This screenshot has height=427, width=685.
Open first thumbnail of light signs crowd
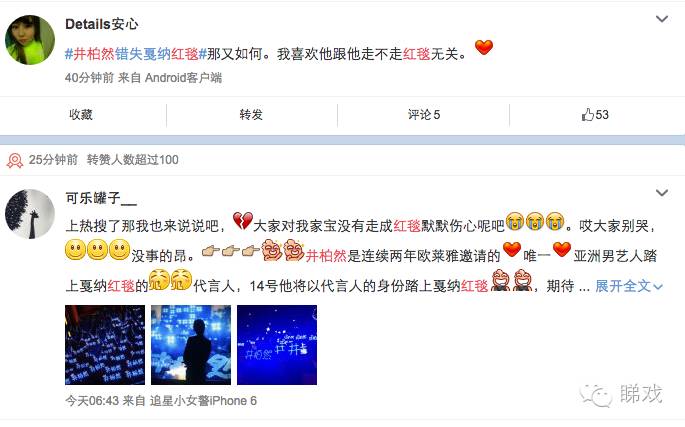[105, 345]
